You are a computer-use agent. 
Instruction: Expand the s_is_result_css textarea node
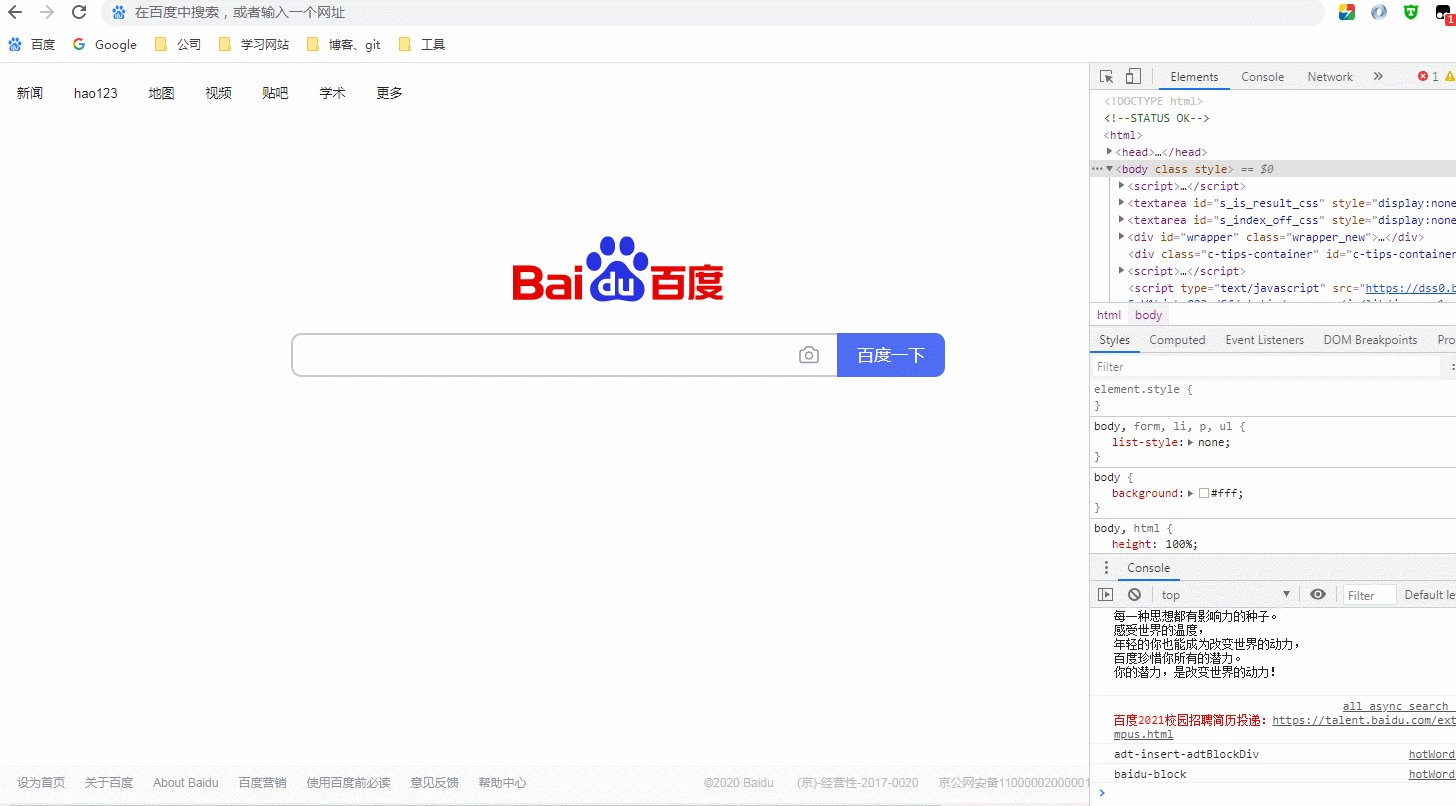click(1122, 203)
